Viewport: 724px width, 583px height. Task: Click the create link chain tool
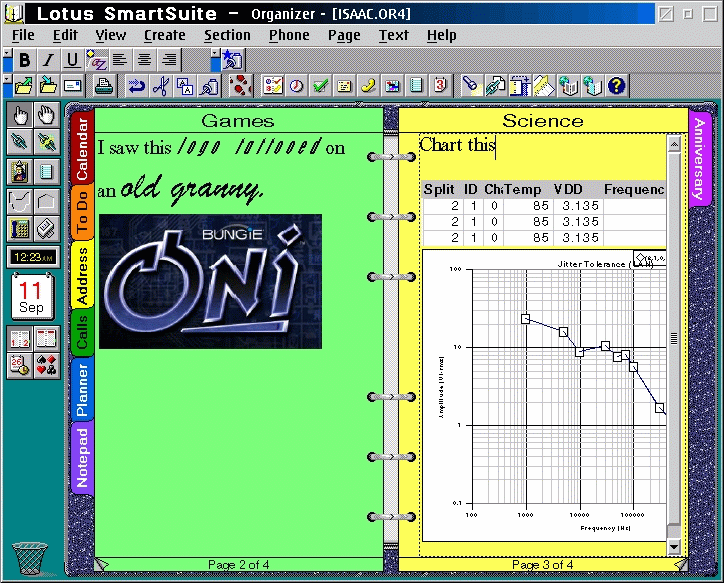tap(20, 142)
